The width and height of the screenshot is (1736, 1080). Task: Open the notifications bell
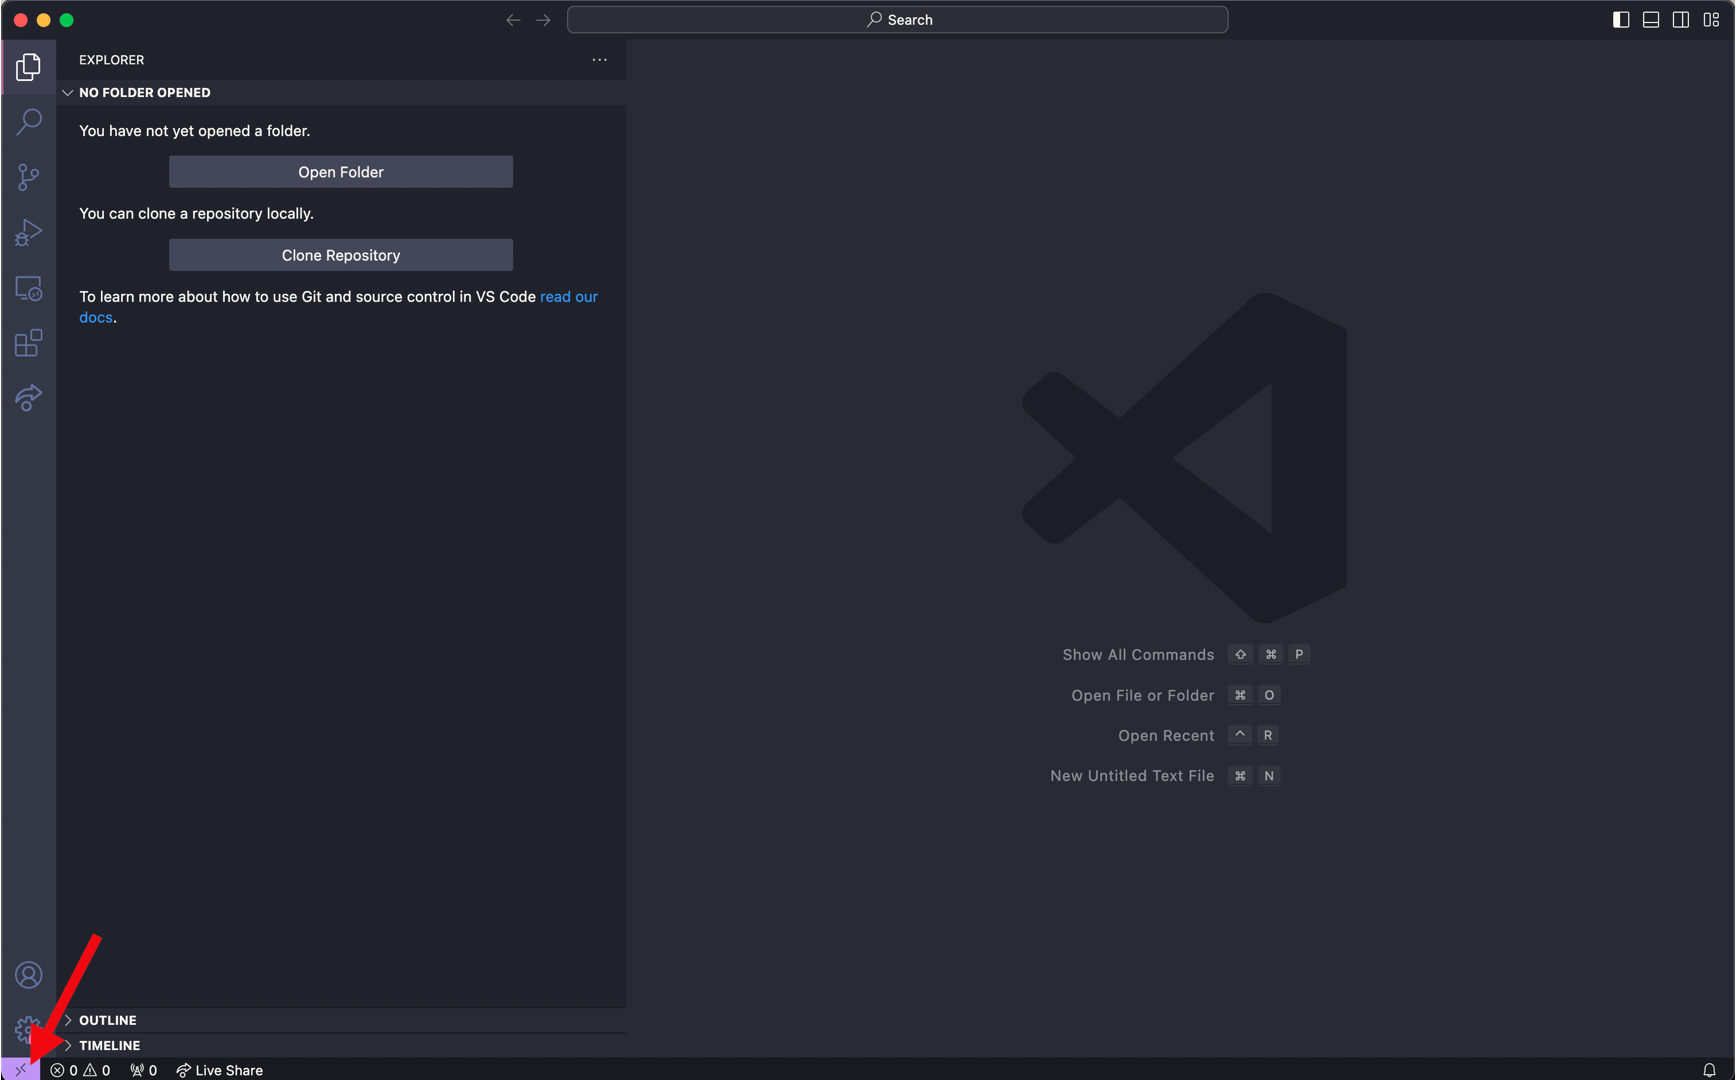(x=1709, y=1070)
